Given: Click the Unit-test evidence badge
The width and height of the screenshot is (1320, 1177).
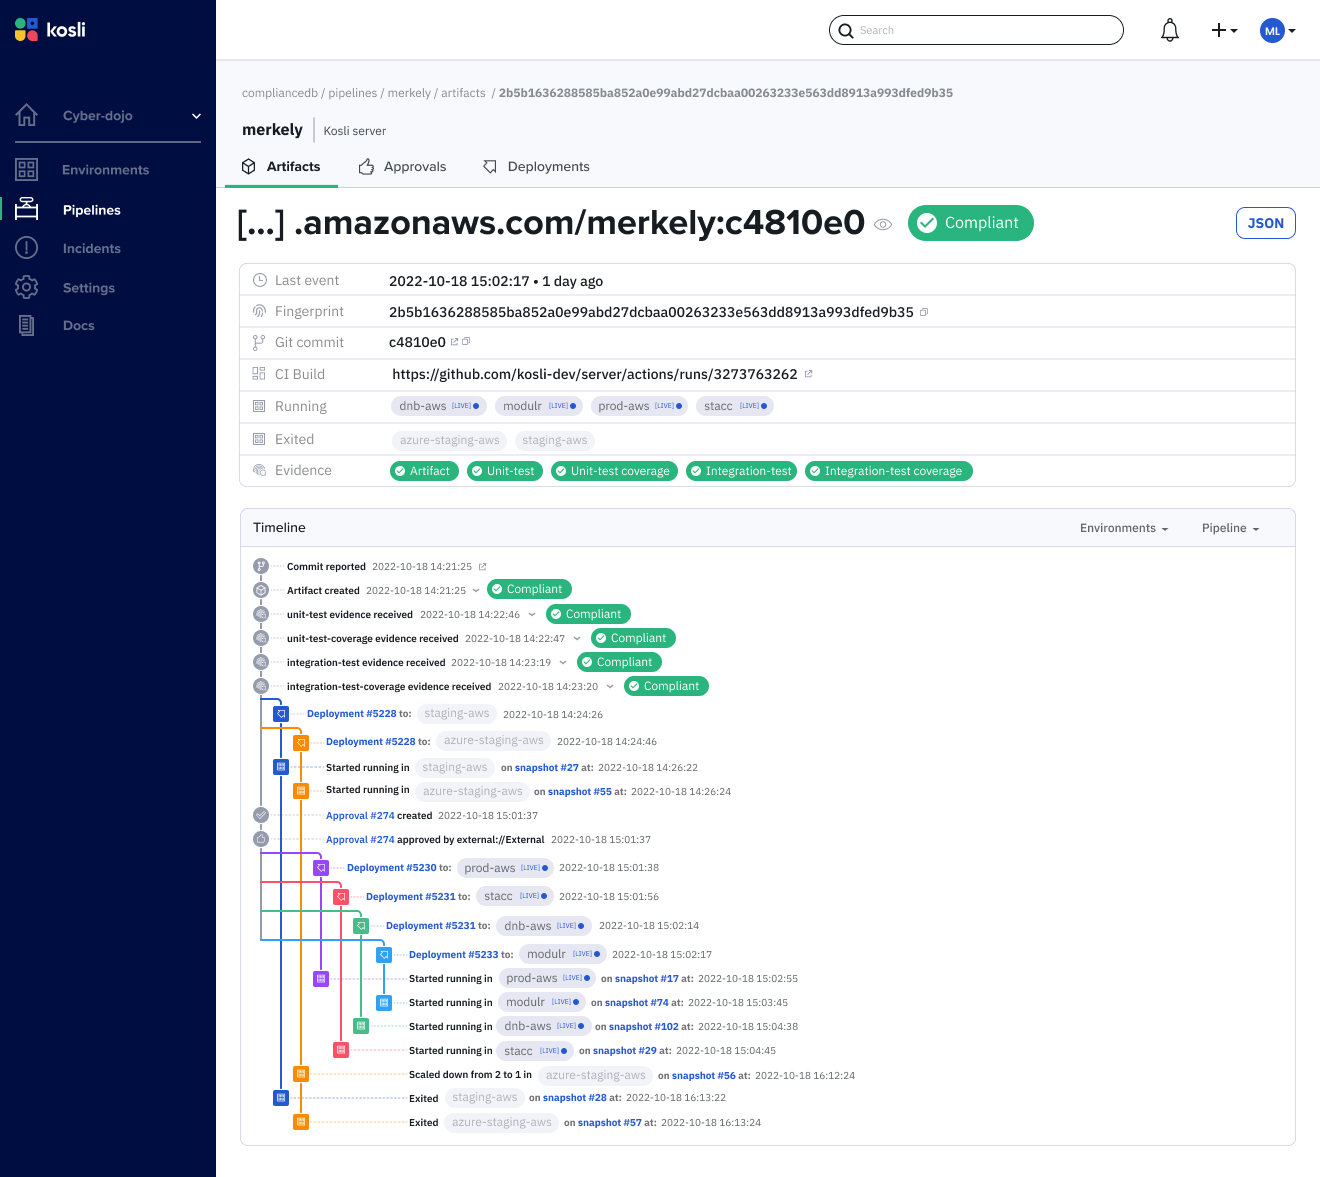Looking at the screenshot, I should [505, 471].
